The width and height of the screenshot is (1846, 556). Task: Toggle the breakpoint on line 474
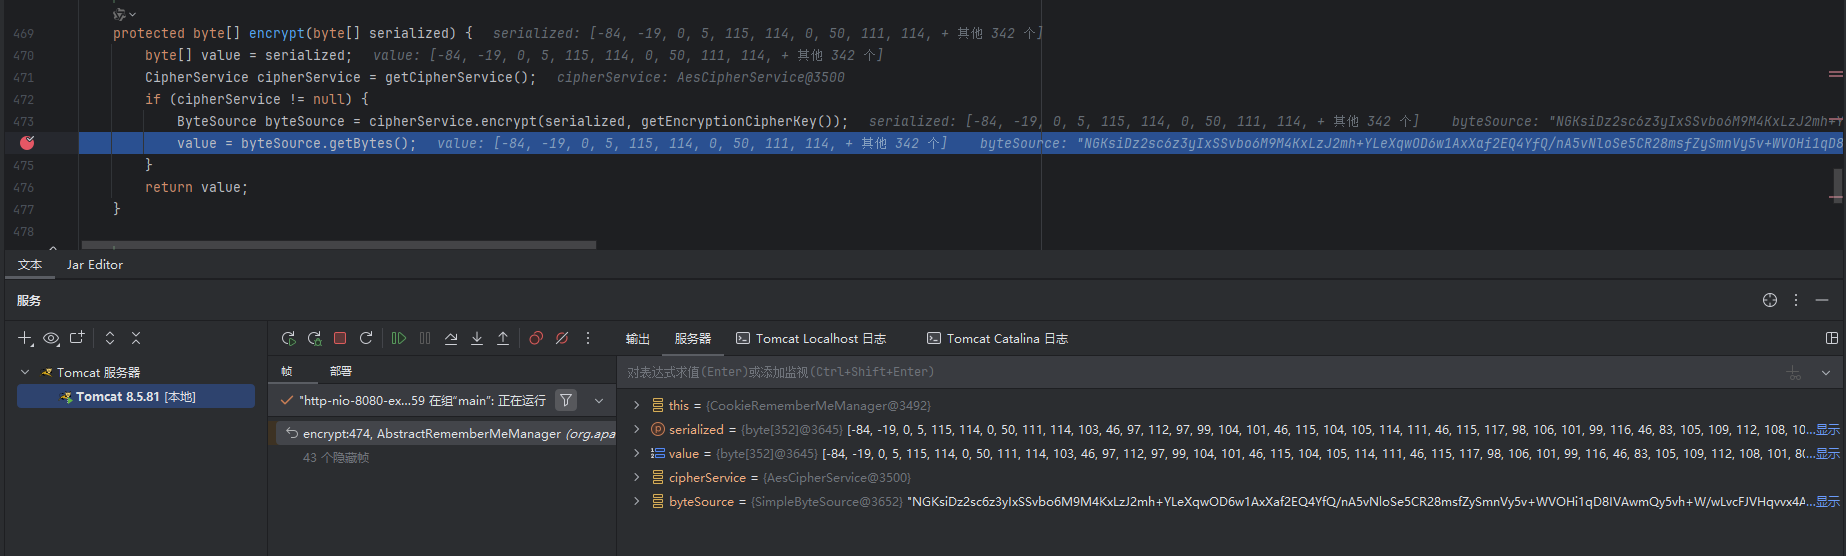(x=27, y=143)
